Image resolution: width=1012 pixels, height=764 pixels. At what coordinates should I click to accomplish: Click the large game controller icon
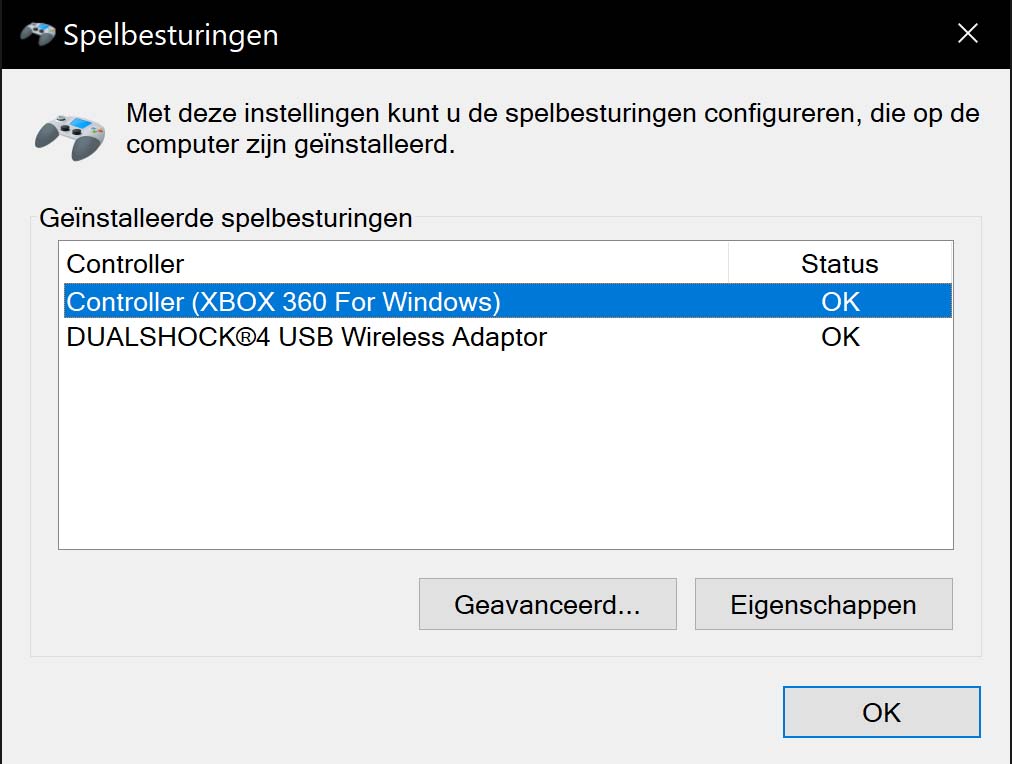click(70, 136)
